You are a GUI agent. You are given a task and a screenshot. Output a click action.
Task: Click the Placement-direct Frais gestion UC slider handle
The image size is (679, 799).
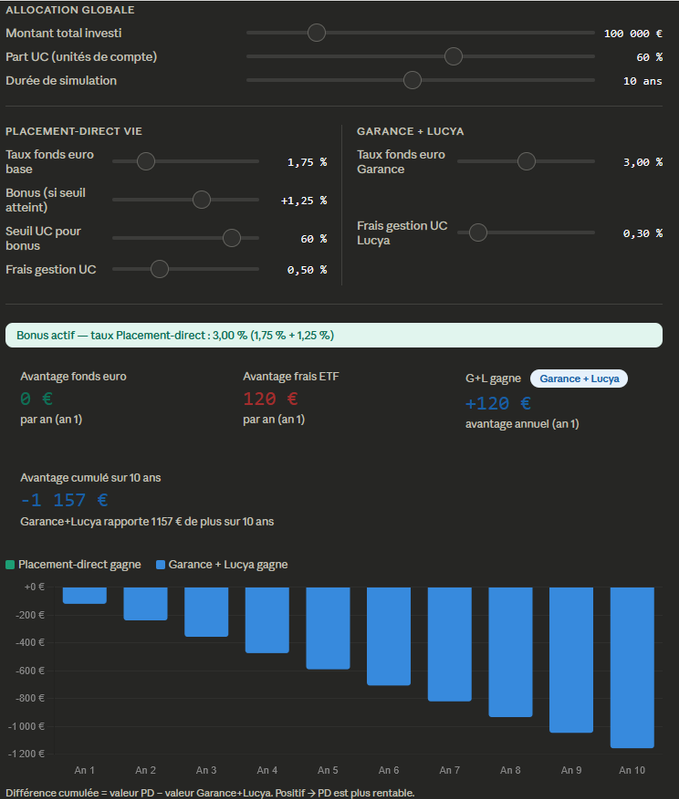click(x=159, y=269)
